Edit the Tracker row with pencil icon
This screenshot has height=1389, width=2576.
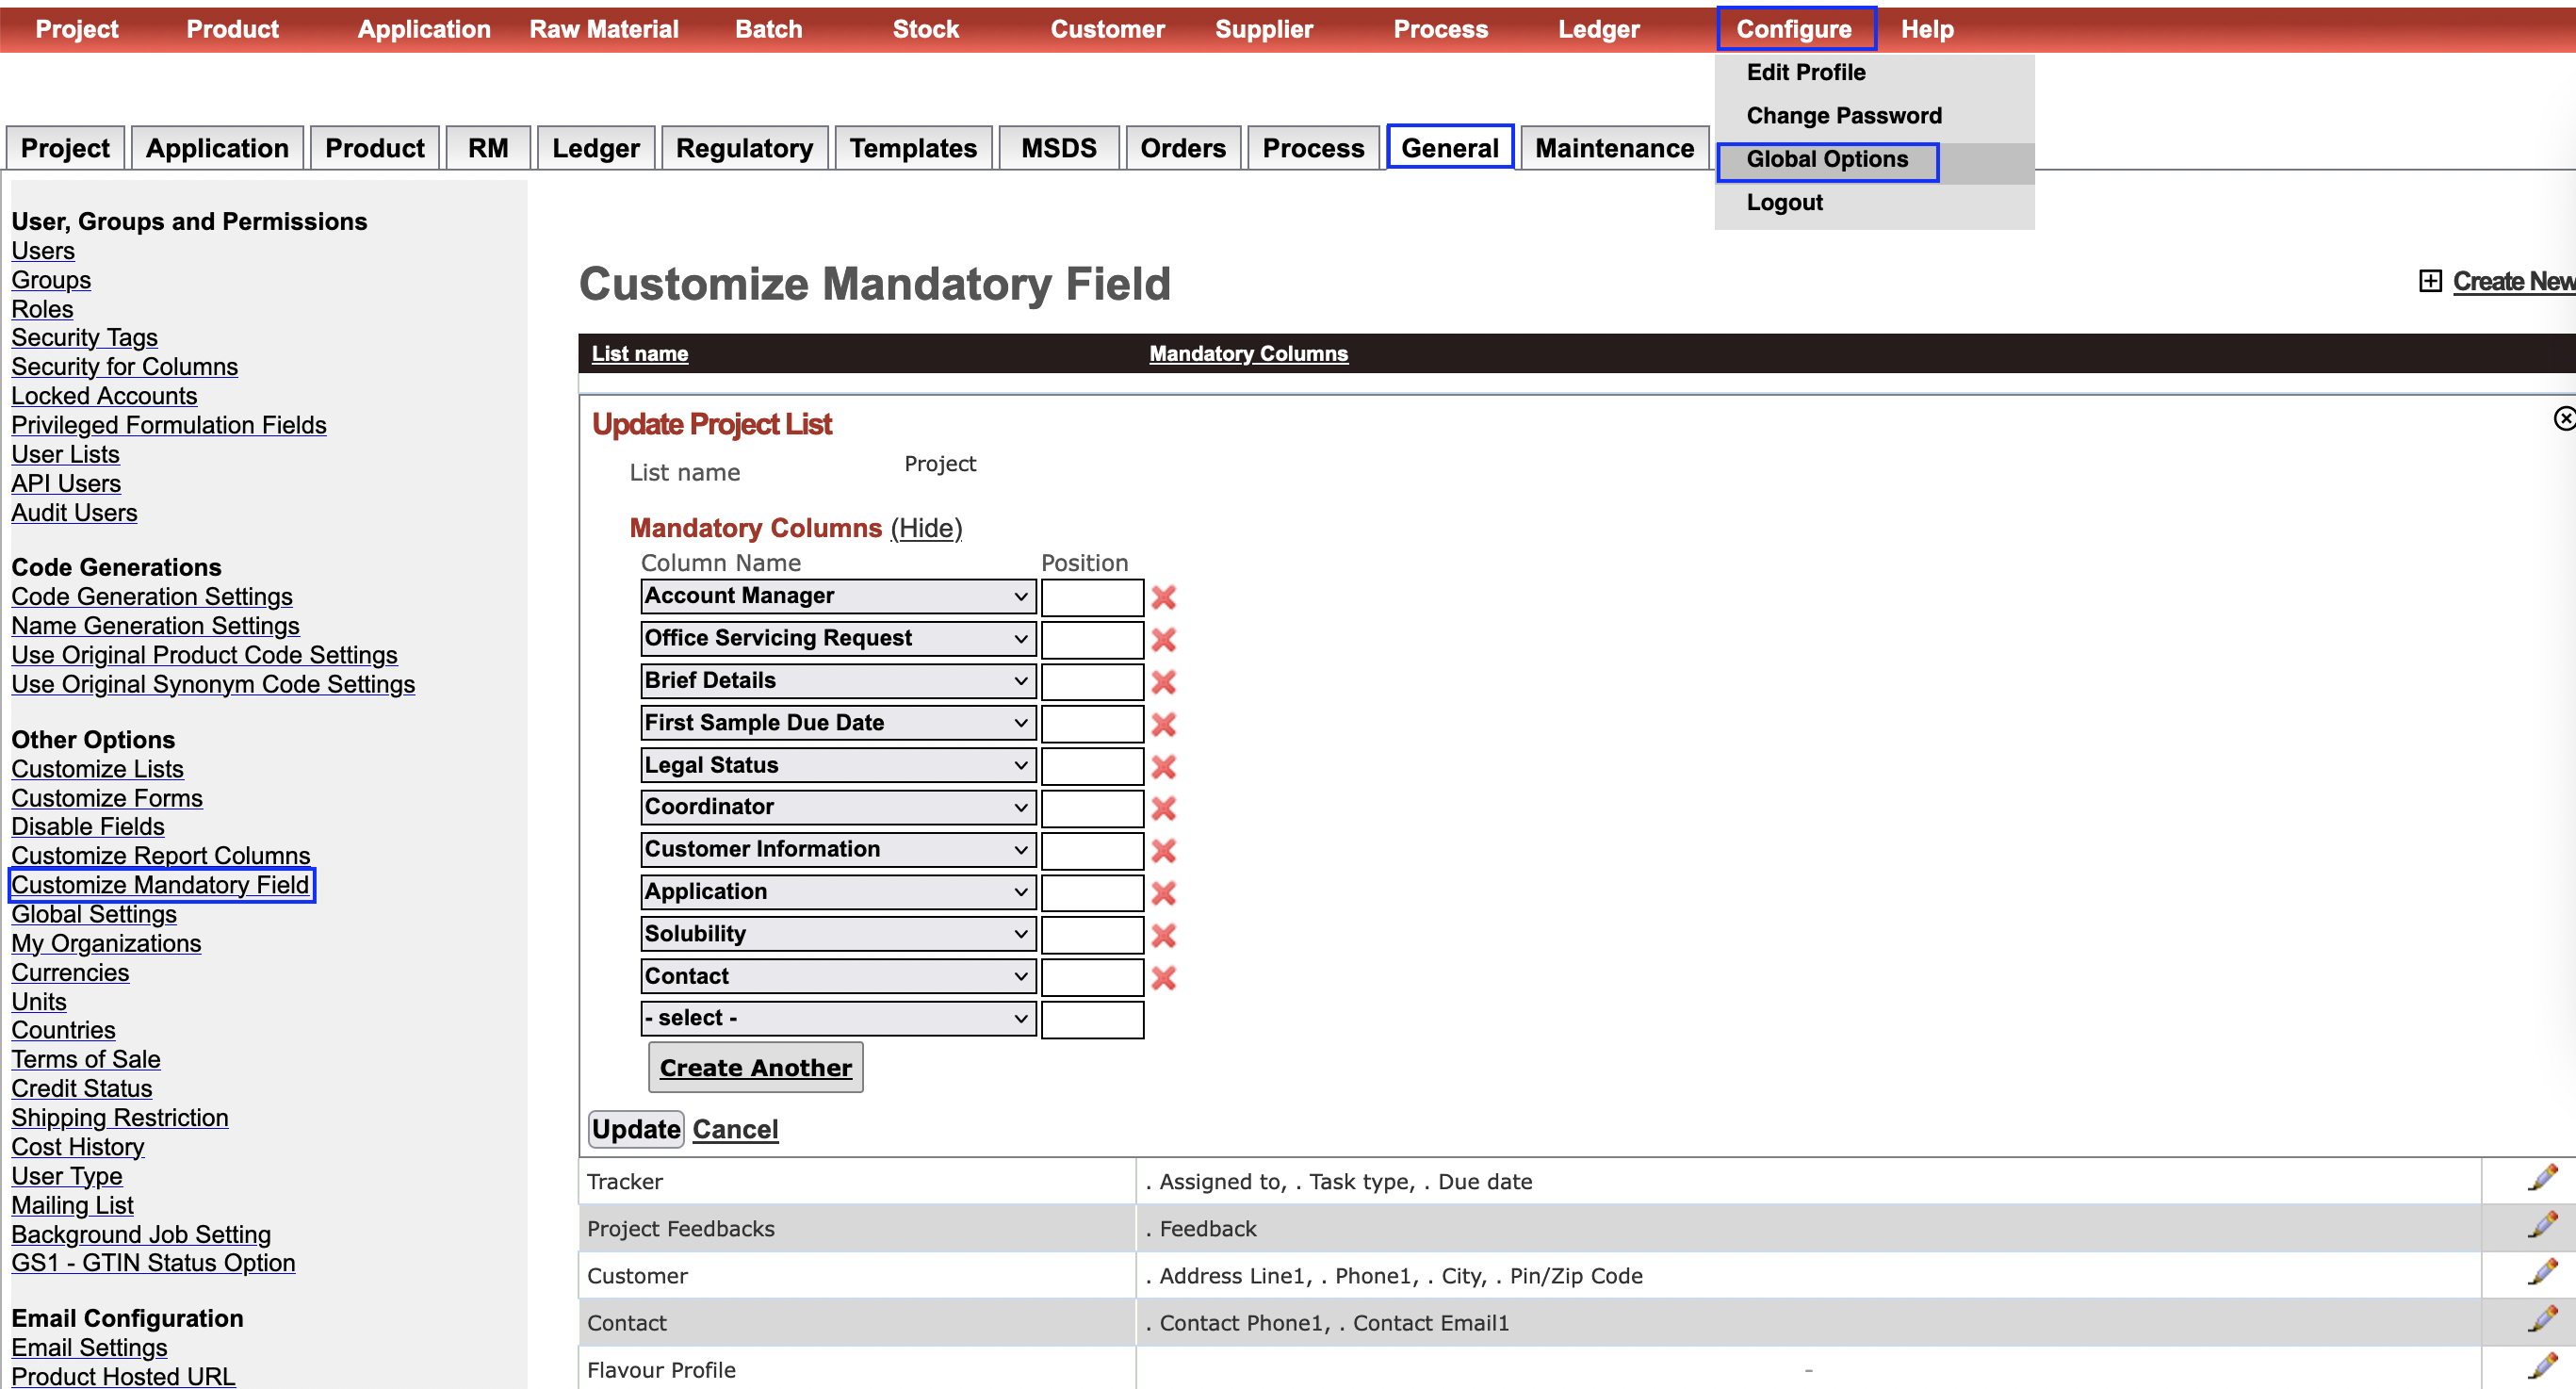(2542, 1179)
